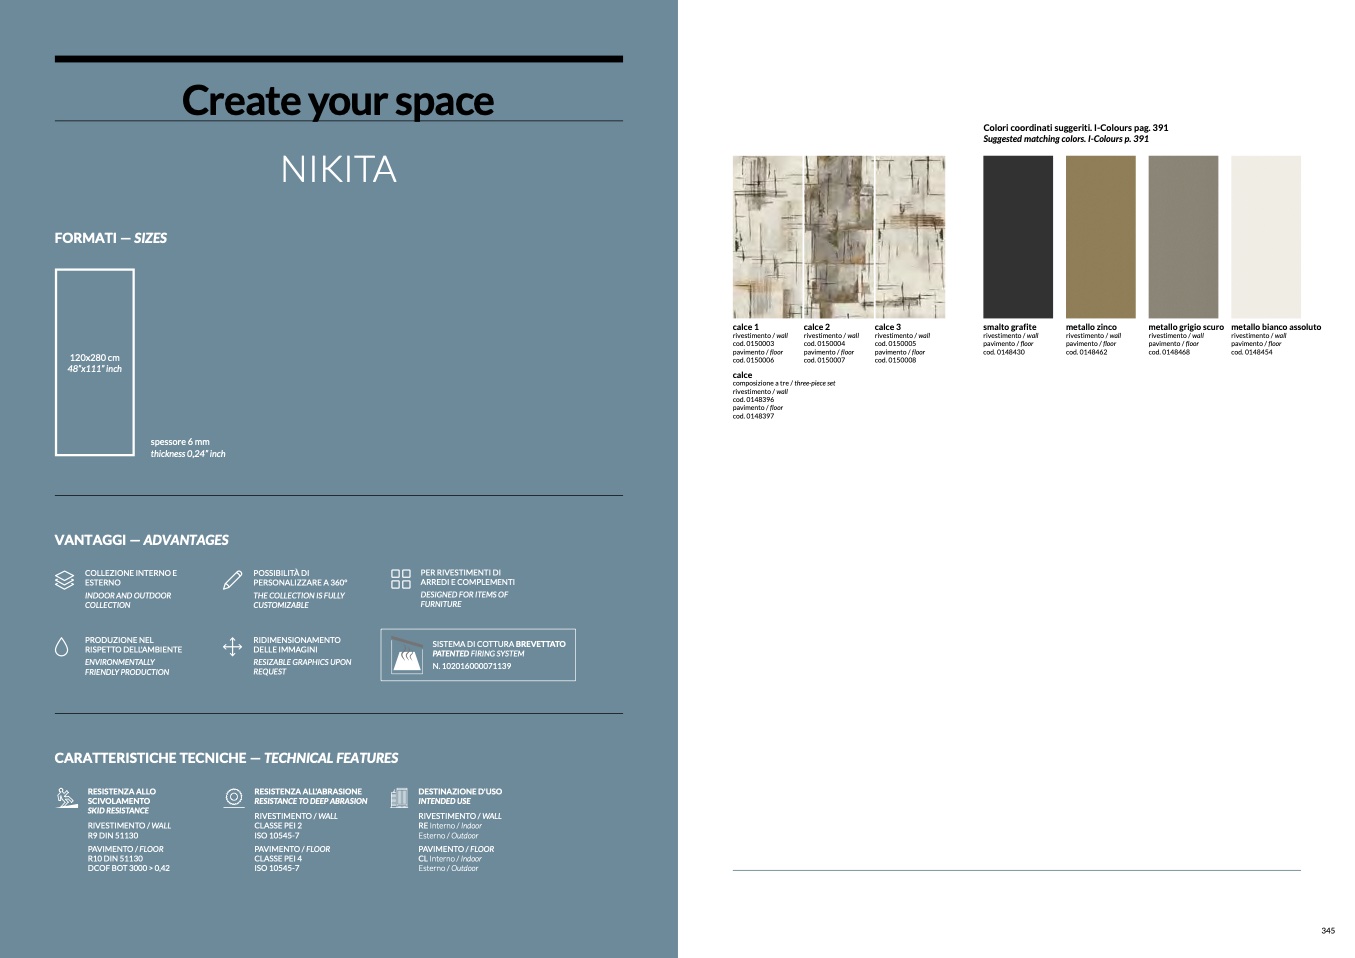1355x958 pixels.
Task: Click the 120x280 cm size diagram
Action: coord(95,362)
